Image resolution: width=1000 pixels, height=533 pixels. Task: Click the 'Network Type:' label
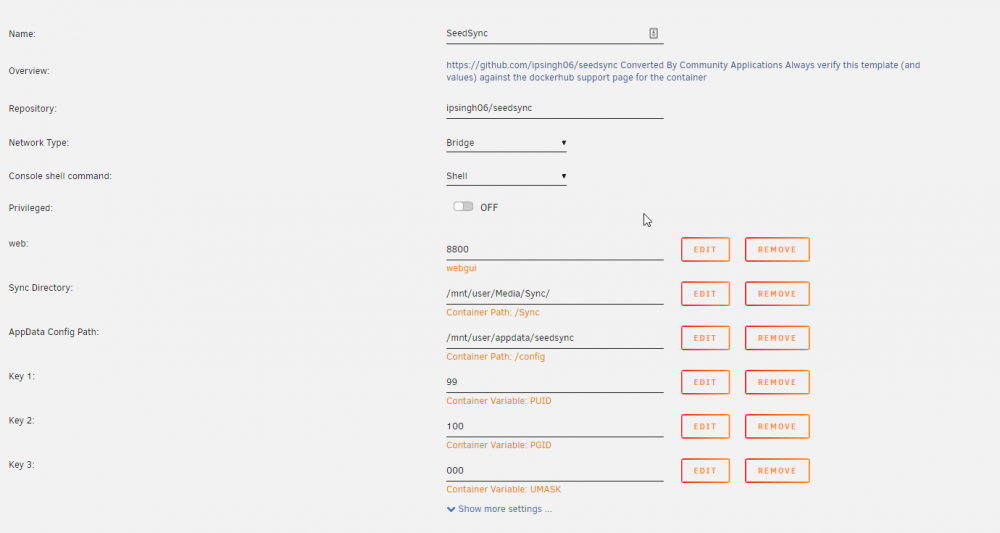point(38,143)
